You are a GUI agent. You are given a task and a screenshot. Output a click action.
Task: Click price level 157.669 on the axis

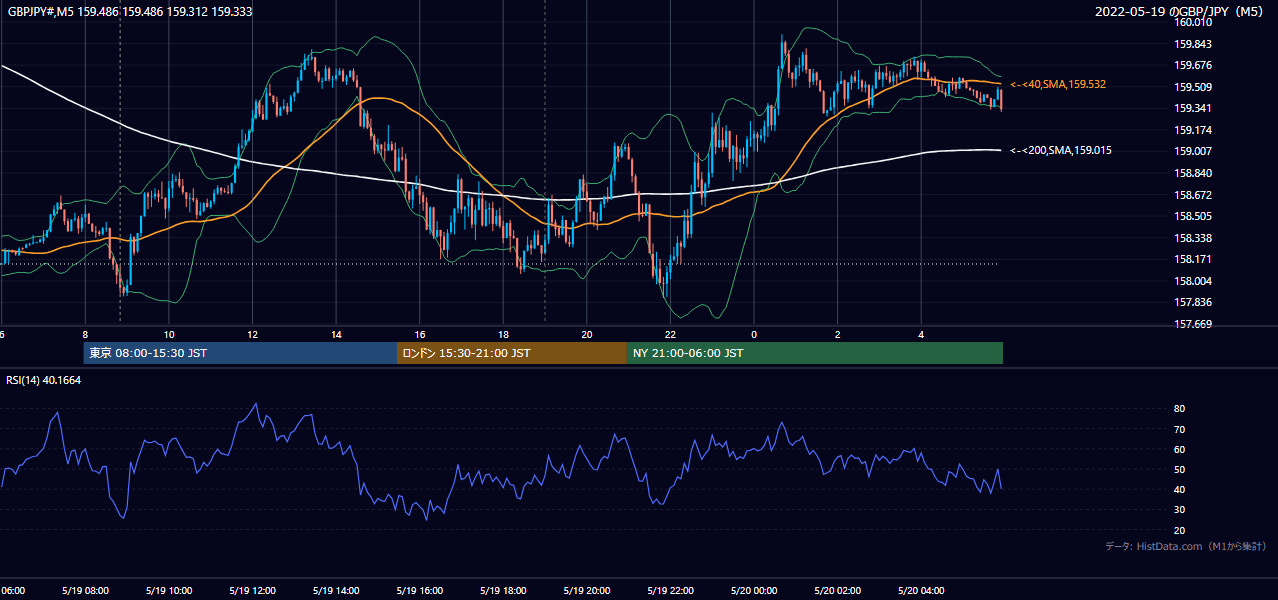pyautogui.click(x=1194, y=324)
